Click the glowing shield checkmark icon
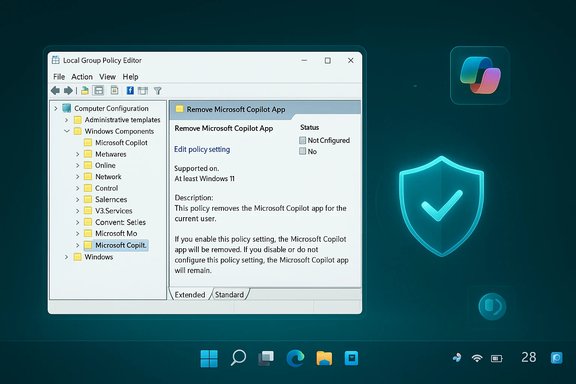This screenshot has width=576, height=384. point(441,206)
